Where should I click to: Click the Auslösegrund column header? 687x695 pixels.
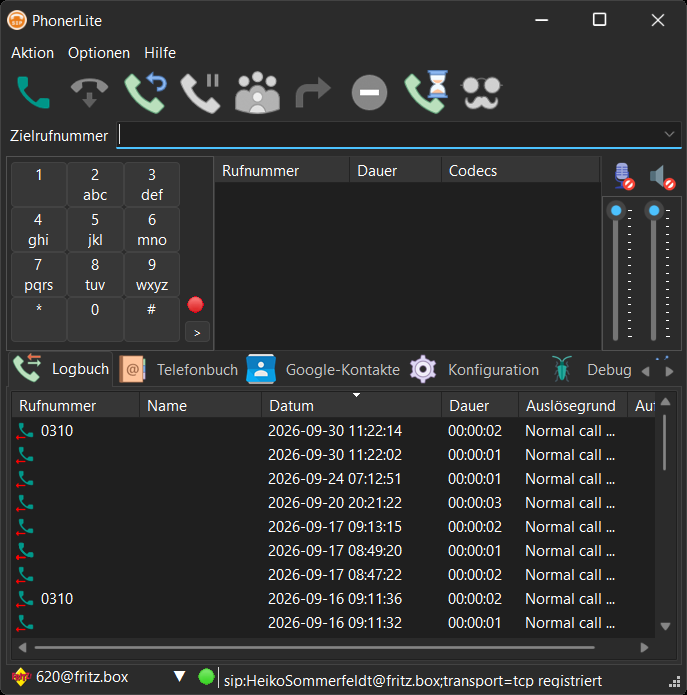click(x=573, y=405)
